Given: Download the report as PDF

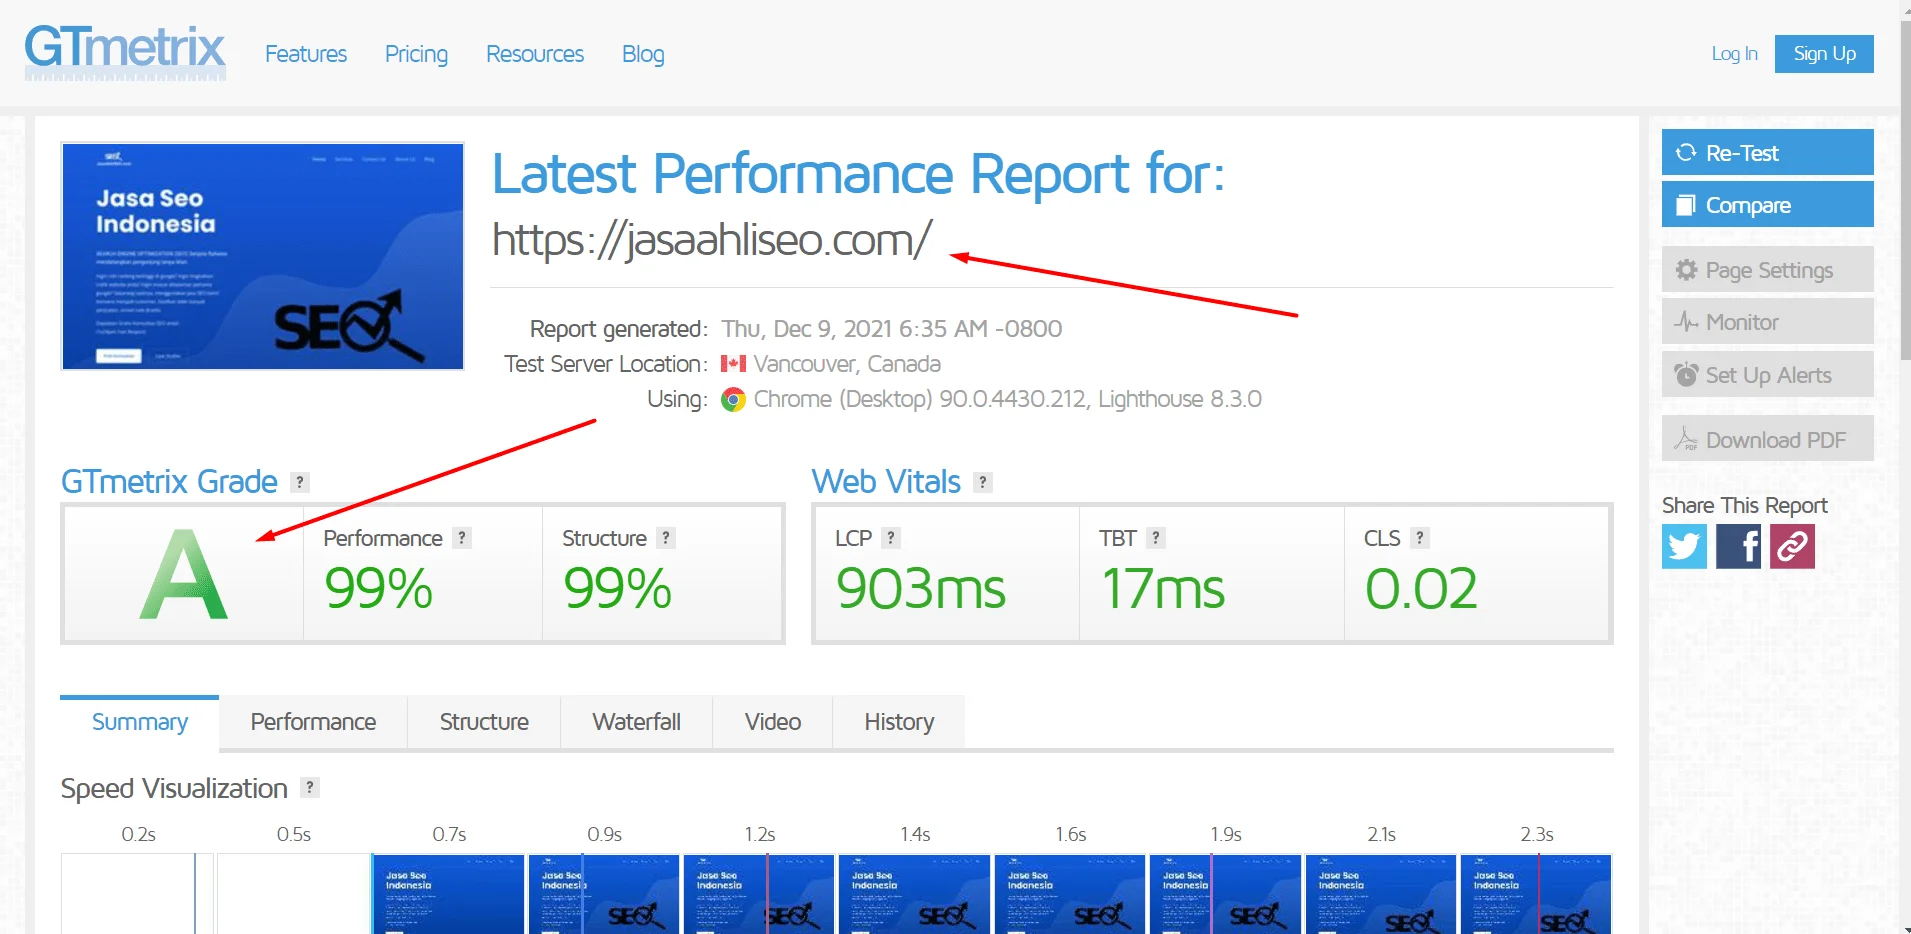Looking at the screenshot, I should (x=1767, y=438).
